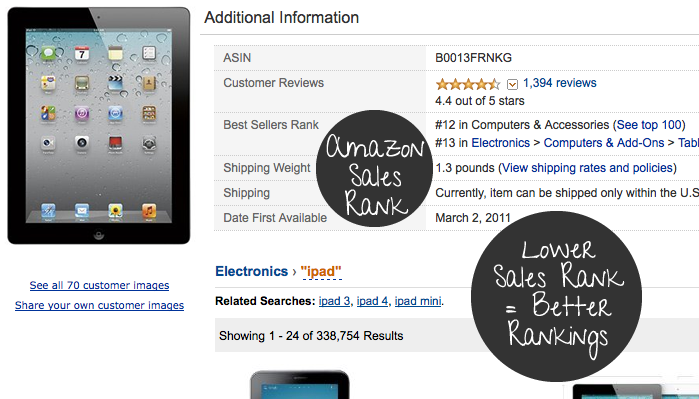Click the star rating icons
699x399 pixels.
pyautogui.click(x=468, y=84)
